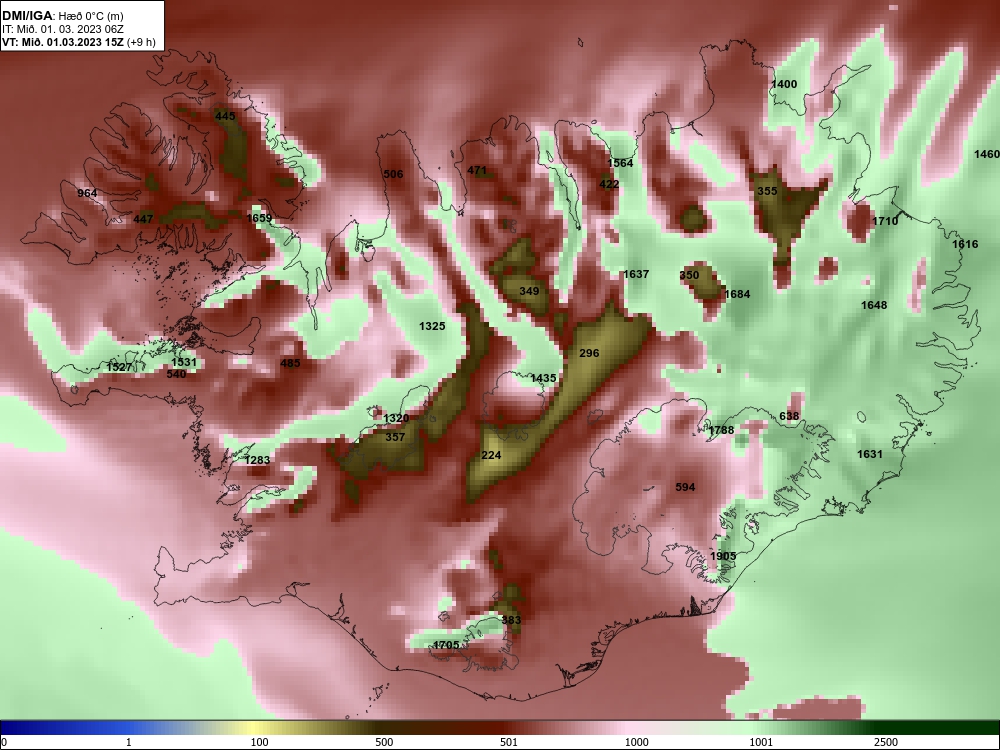Select the 1637 value label
The width and height of the screenshot is (1000, 750).
pos(636,274)
